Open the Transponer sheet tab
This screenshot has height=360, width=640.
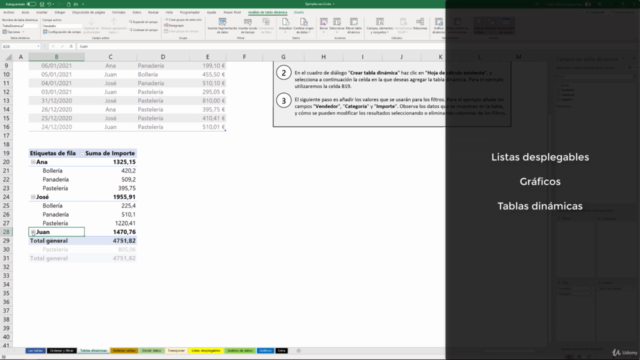click(176, 351)
